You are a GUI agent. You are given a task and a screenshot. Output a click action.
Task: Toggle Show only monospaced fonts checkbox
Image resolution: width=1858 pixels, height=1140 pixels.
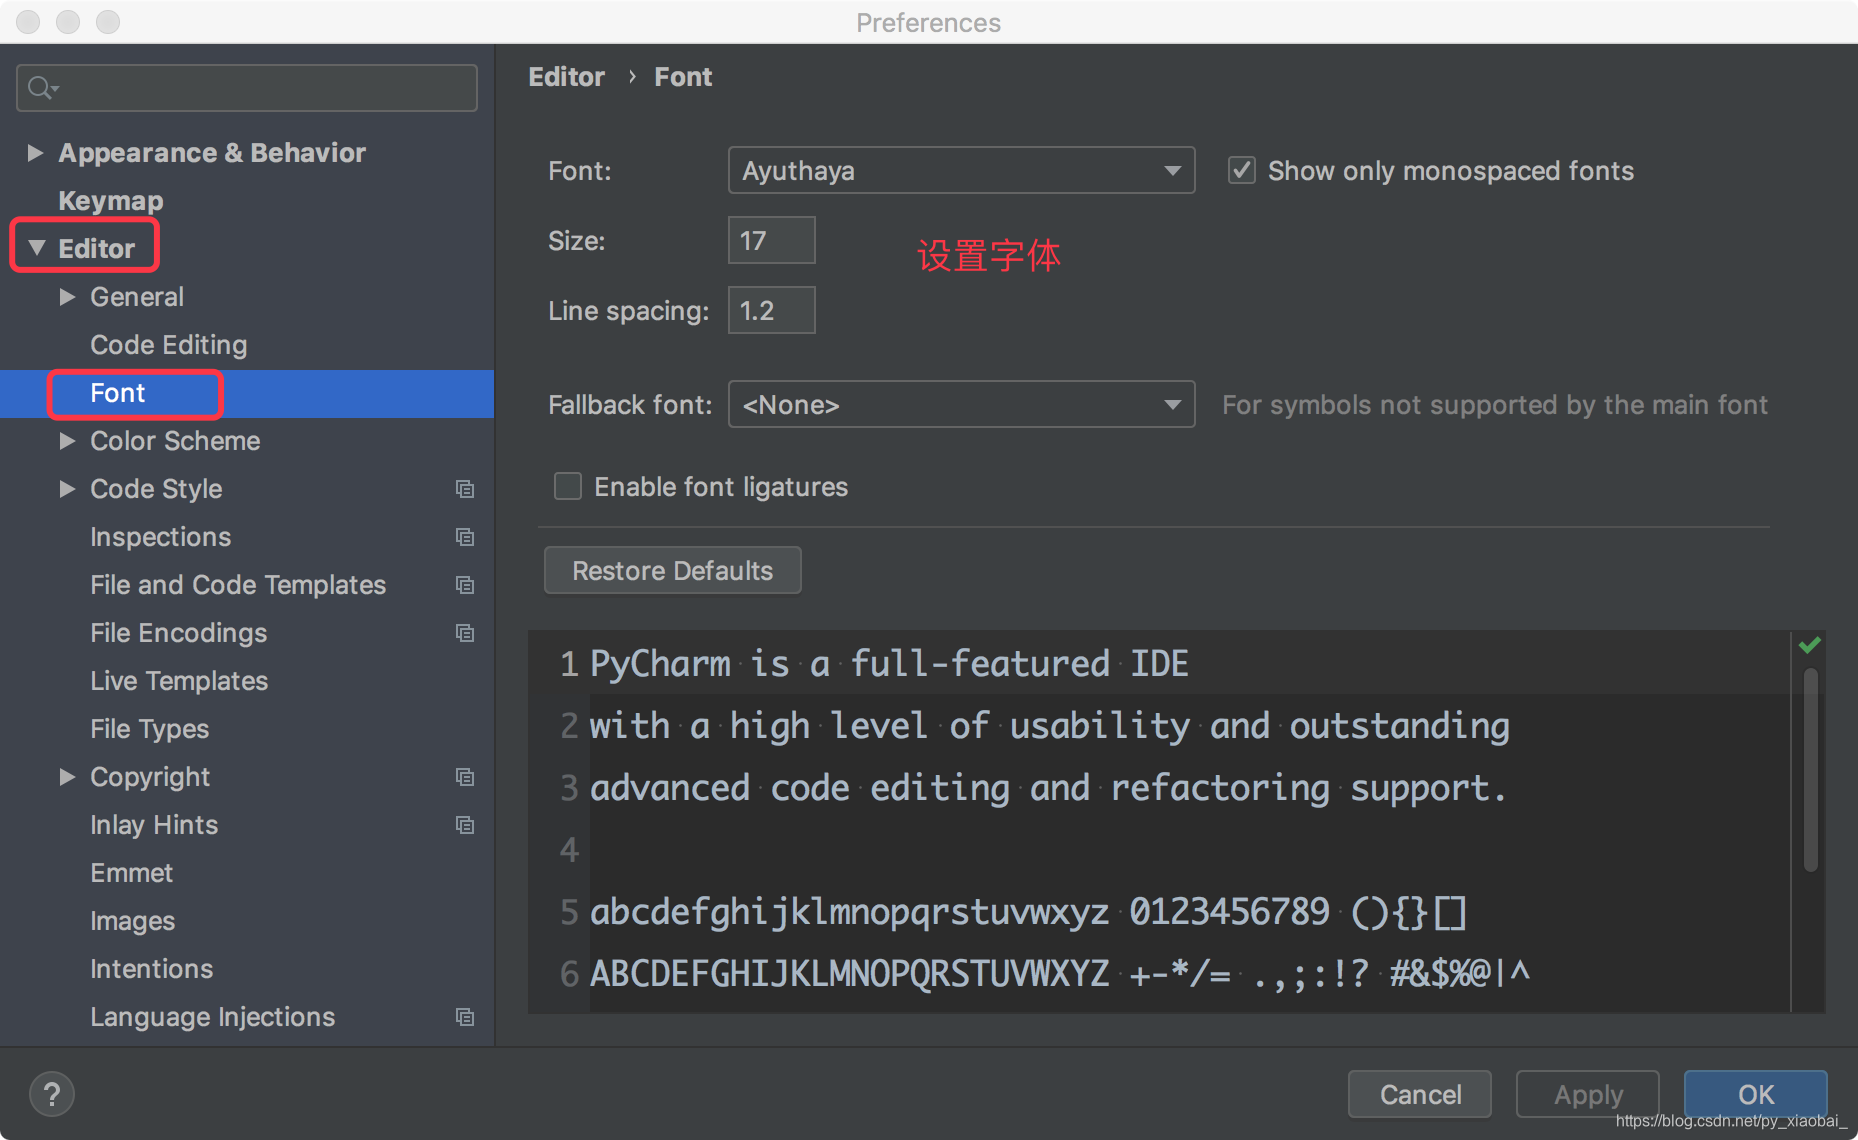click(1241, 171)
